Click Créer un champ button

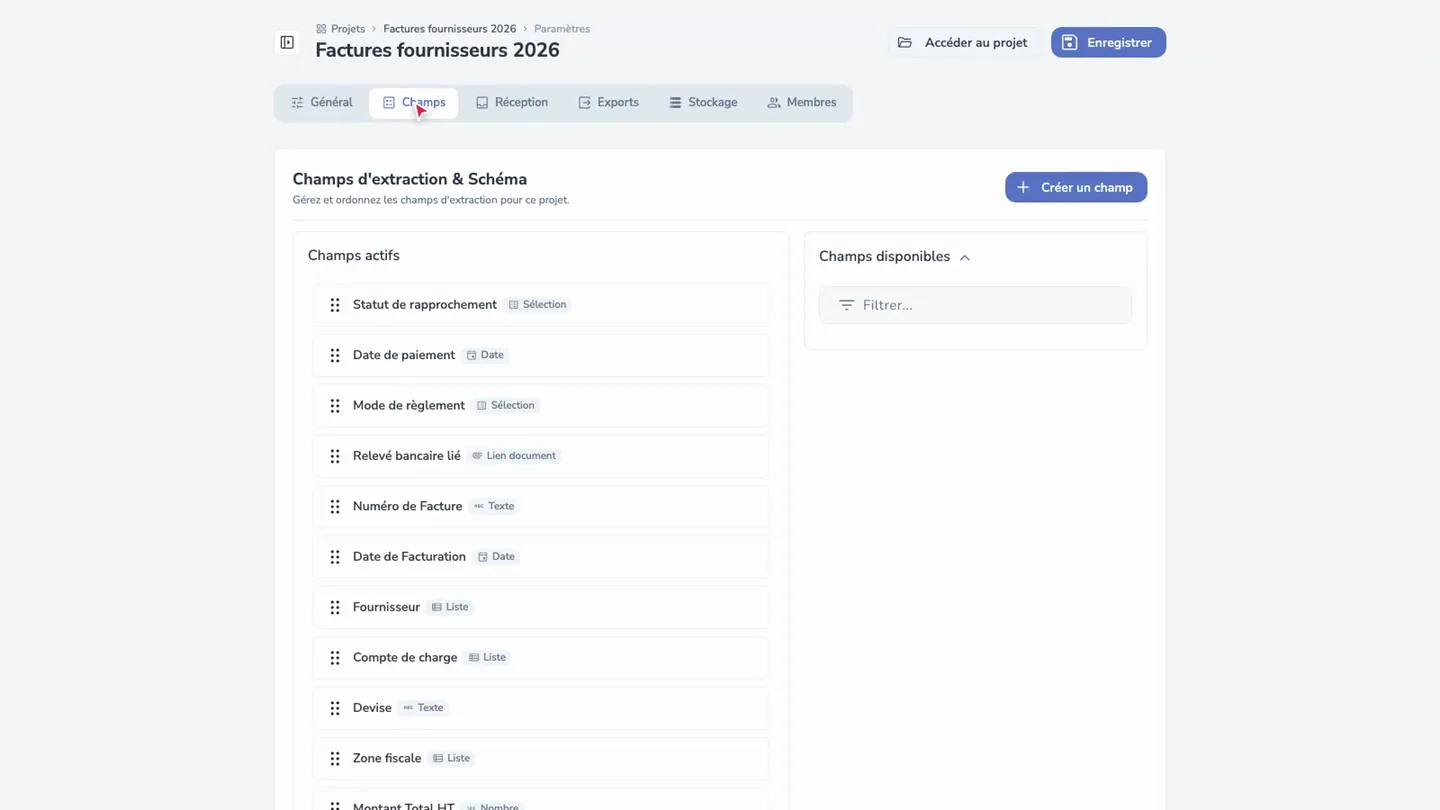(x=1076, y=188)
